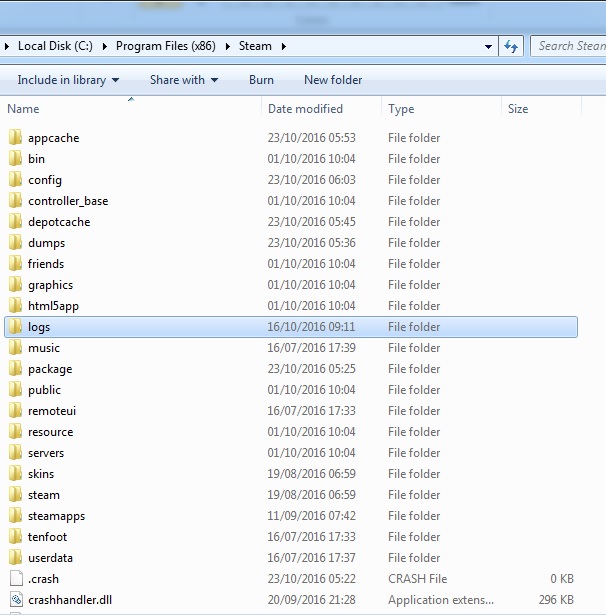Click the 296 KB size cell
Viewport: 606px width, 615px height.
[556, 600]
